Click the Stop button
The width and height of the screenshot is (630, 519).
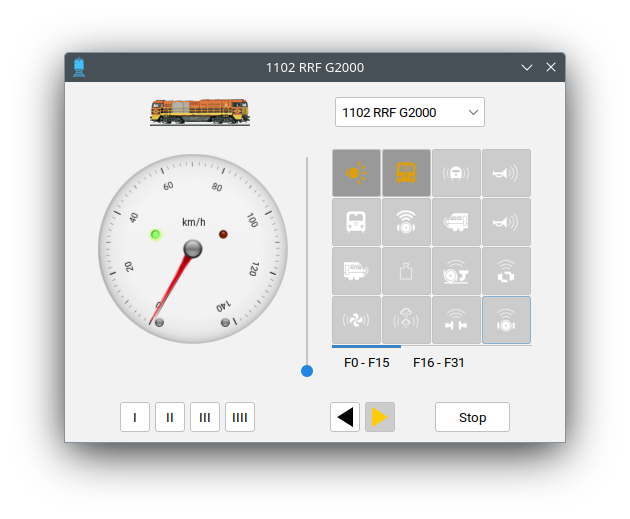coord(472,417)
